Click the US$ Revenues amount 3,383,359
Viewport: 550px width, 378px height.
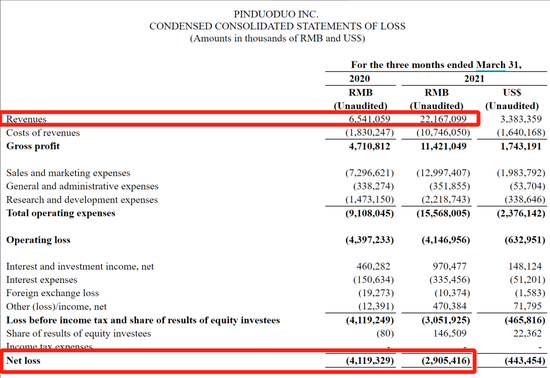click(521, 119)
